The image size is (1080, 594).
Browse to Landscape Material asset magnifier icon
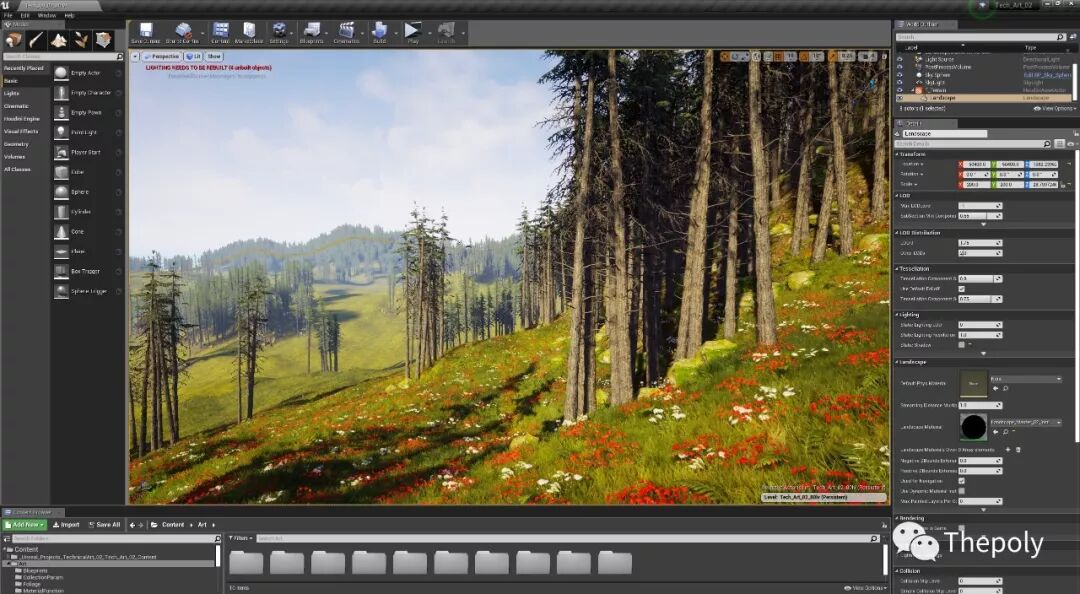click(1005, 432)
